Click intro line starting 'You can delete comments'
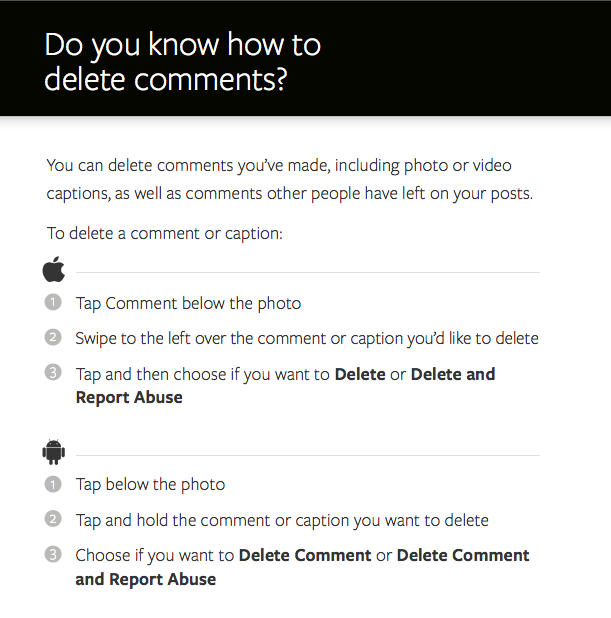Screen dimensions: 611x618 [279, 165]
